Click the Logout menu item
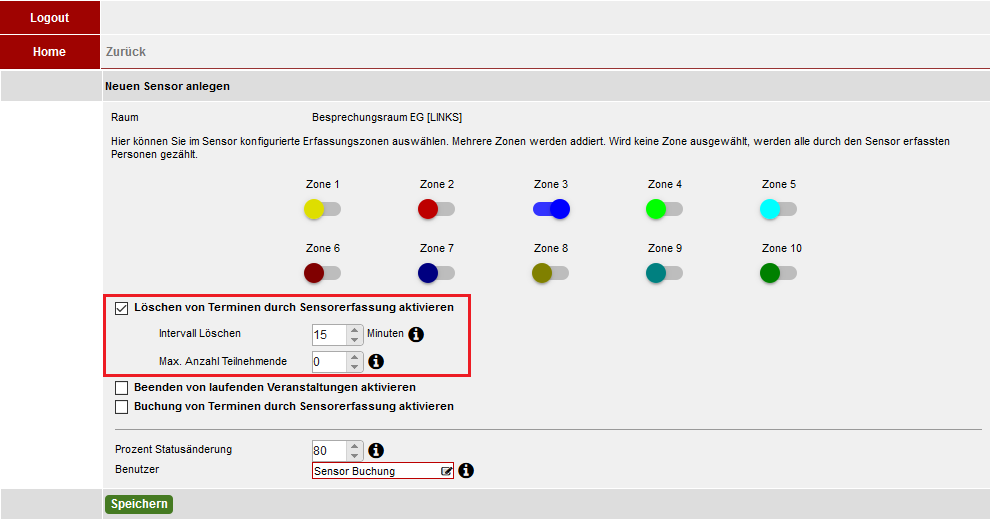 49,18
